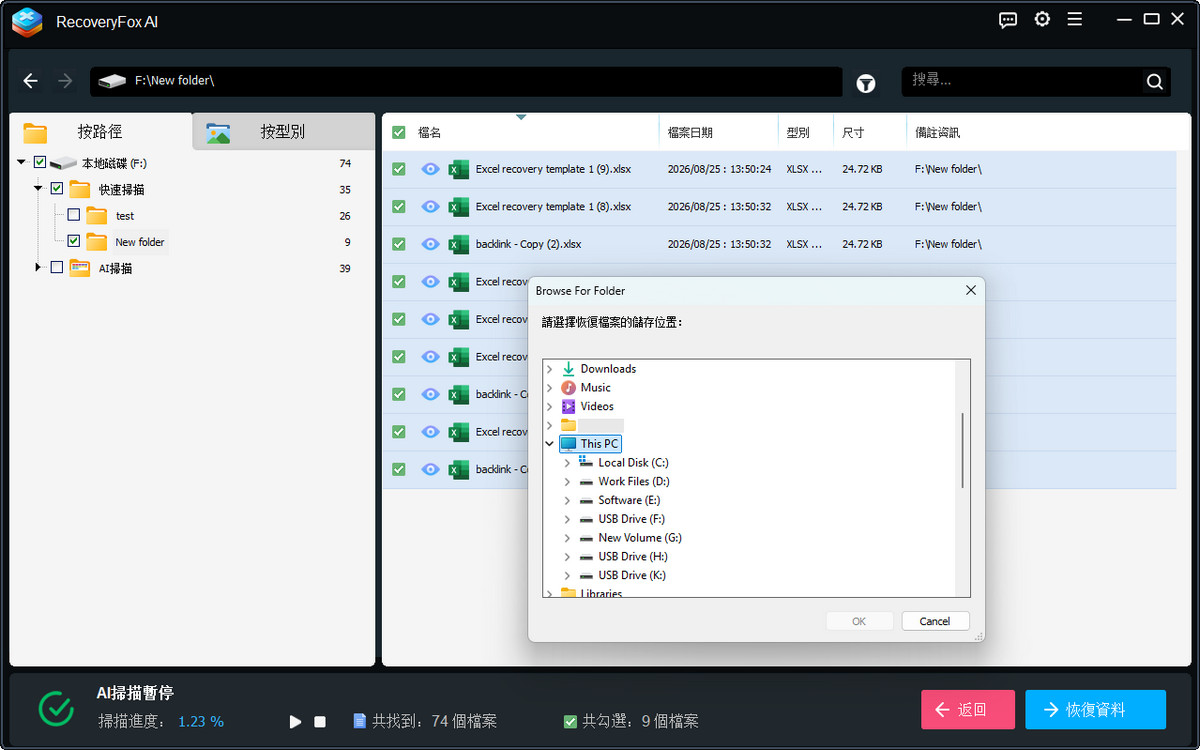Select USB Drive (H:) in folder tree

point(633,557)
